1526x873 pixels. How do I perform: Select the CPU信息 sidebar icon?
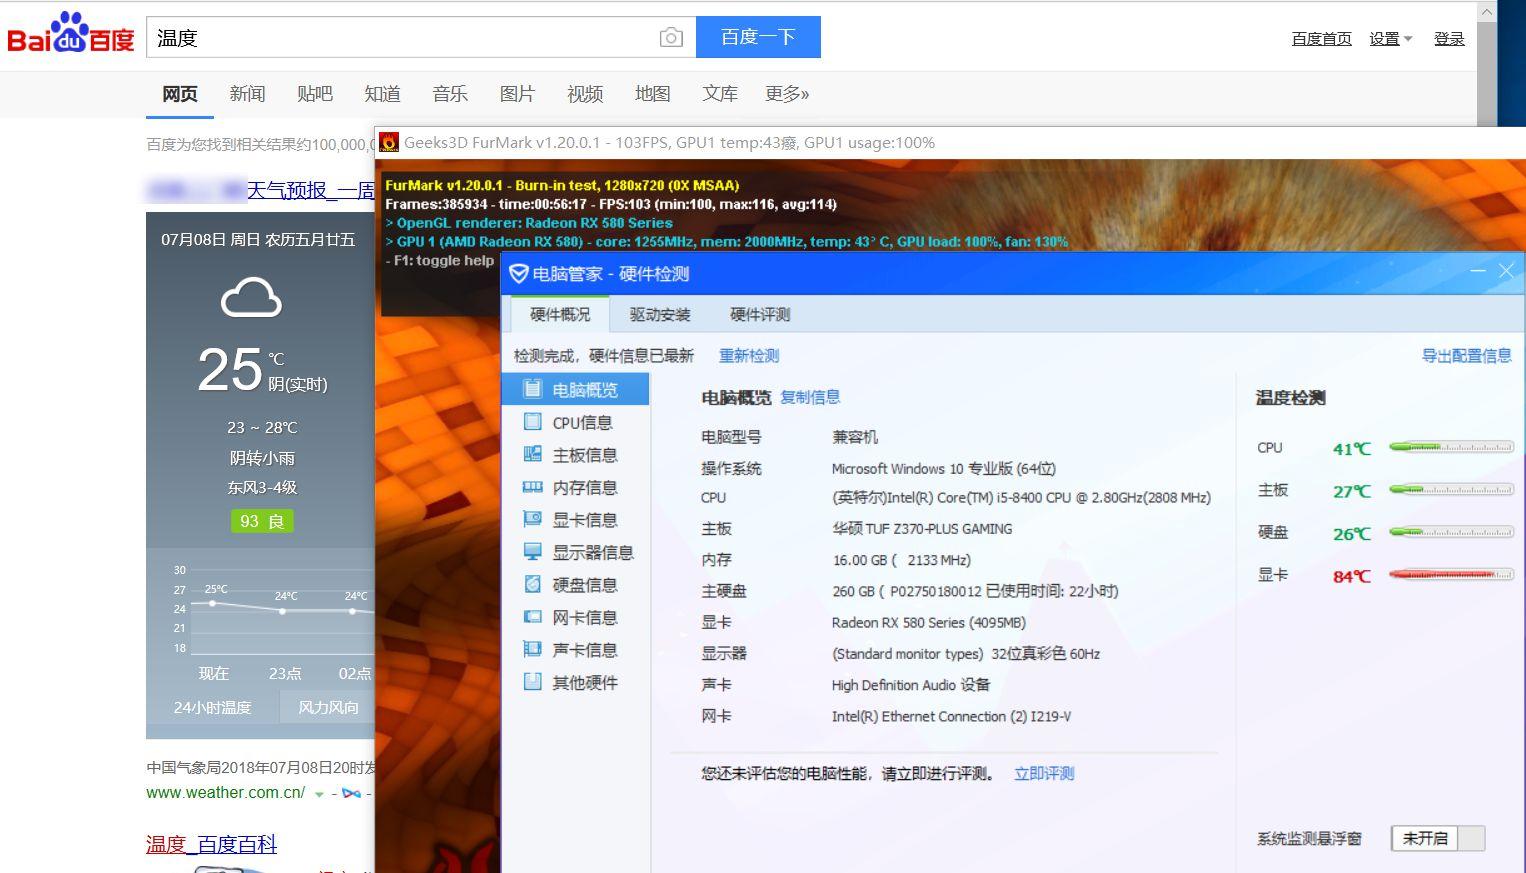[x=533, y=422]
